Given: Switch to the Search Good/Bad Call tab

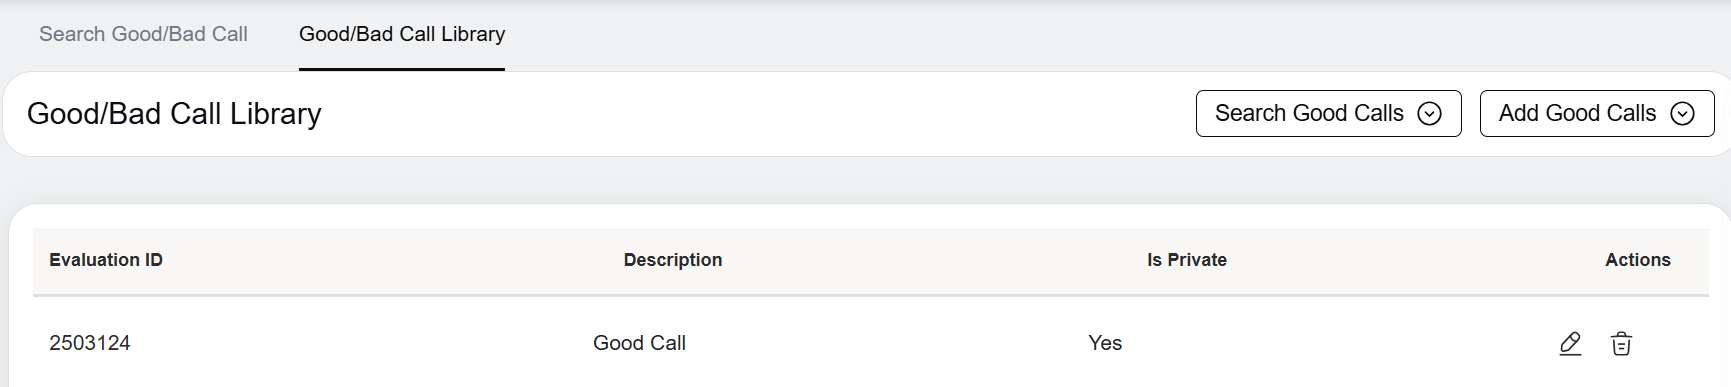Looking at the screenshot, I should click(x=143, y=34).
